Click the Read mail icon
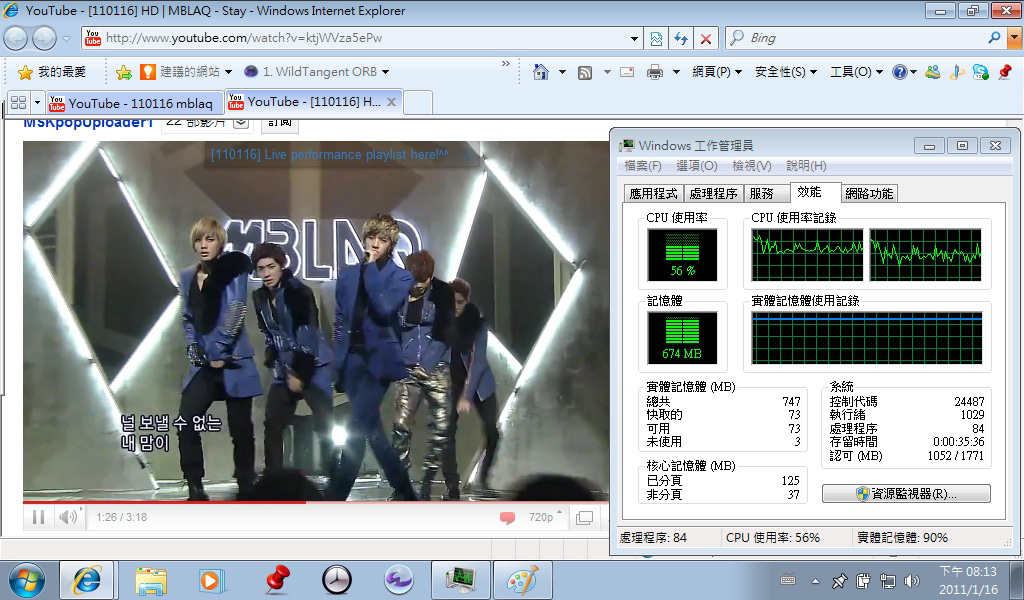1024x600 pixels. [627, 72]
